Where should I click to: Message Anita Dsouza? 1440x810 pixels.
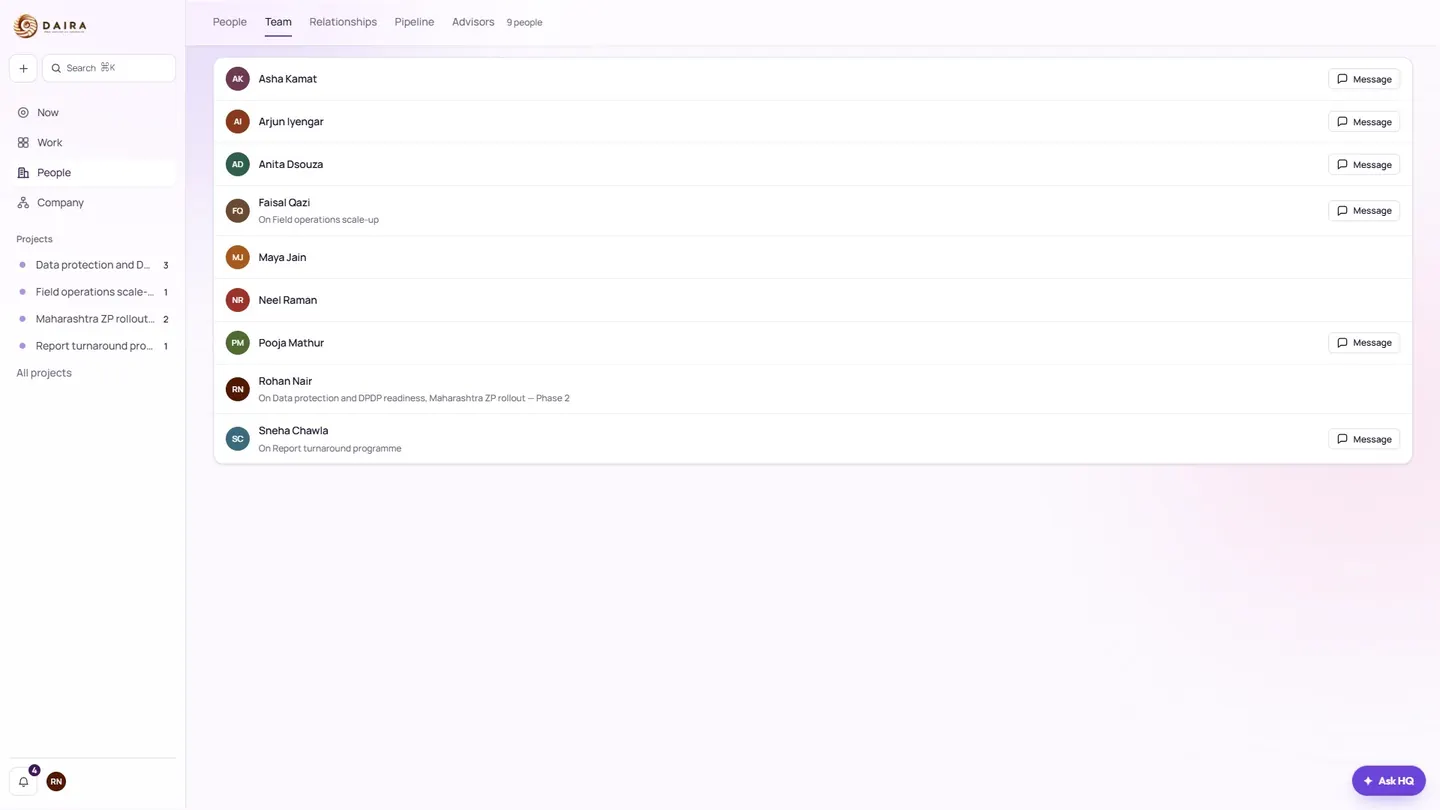pyautogui.click(x=1364, y=165)
